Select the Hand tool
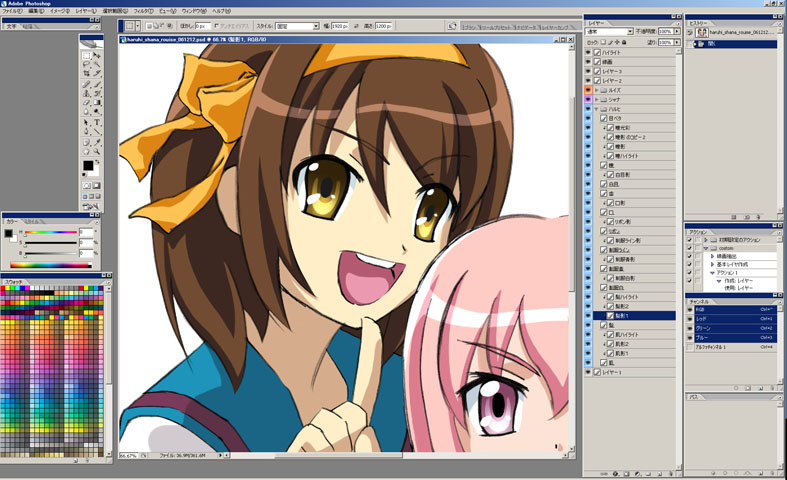 coord(86,152)
